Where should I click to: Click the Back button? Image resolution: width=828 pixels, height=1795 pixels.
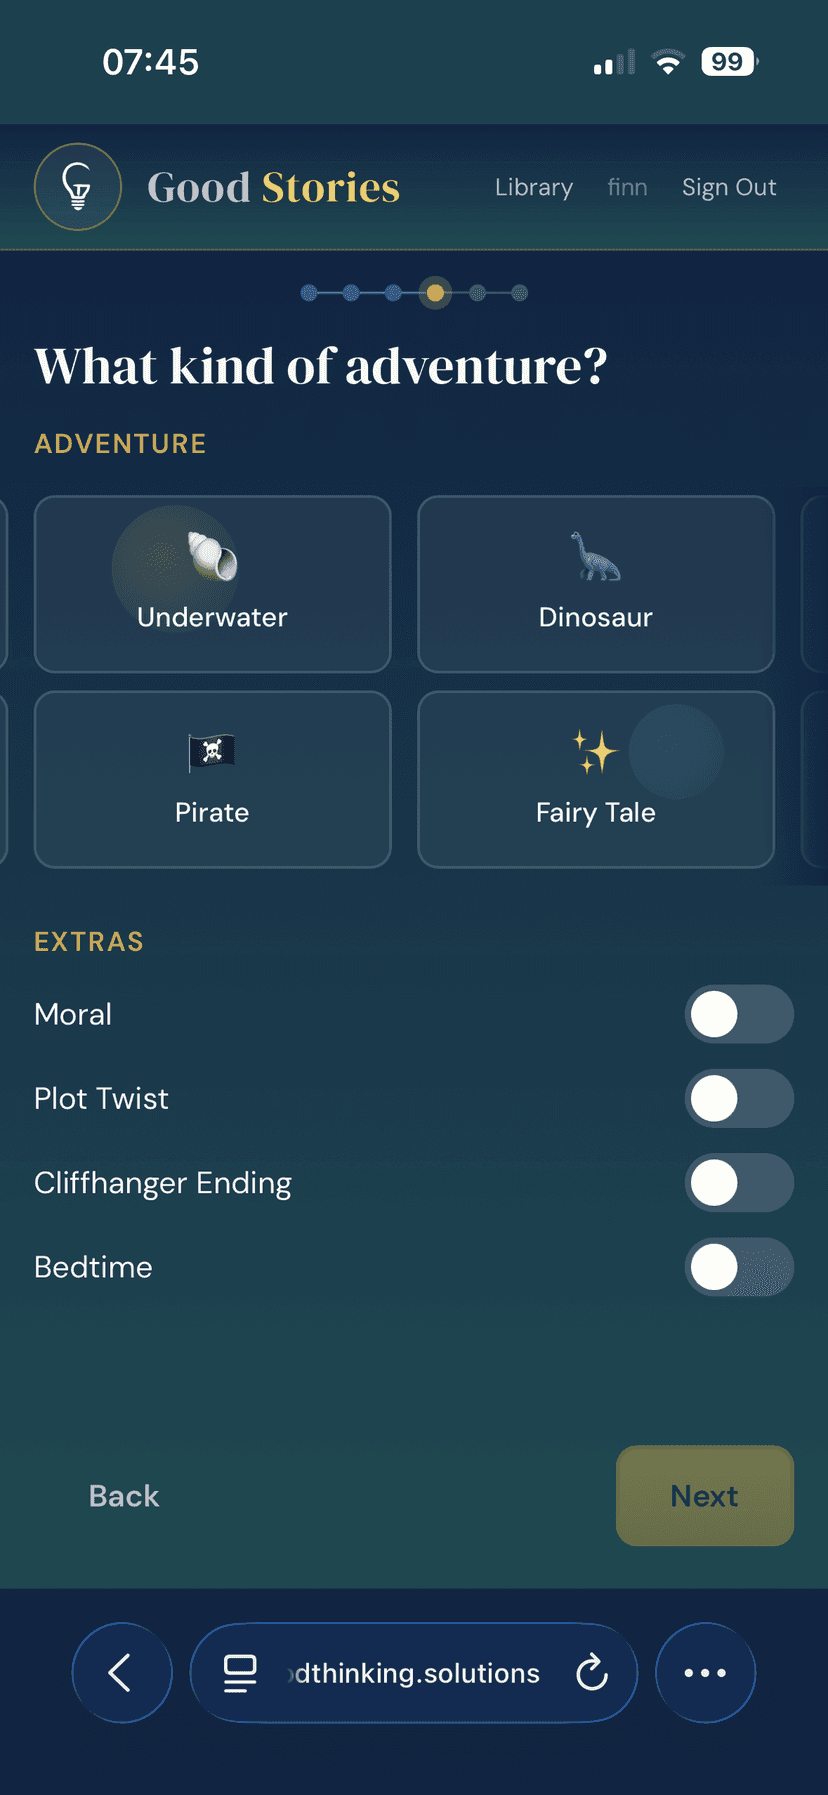pyautogui.click(x=123, y=1495)
